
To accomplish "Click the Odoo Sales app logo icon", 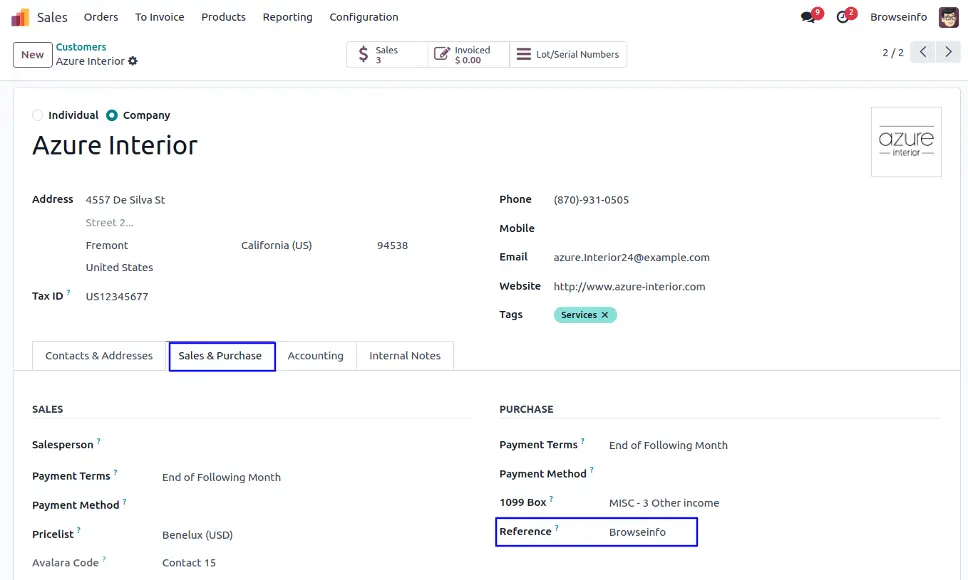I will point(20,17).
